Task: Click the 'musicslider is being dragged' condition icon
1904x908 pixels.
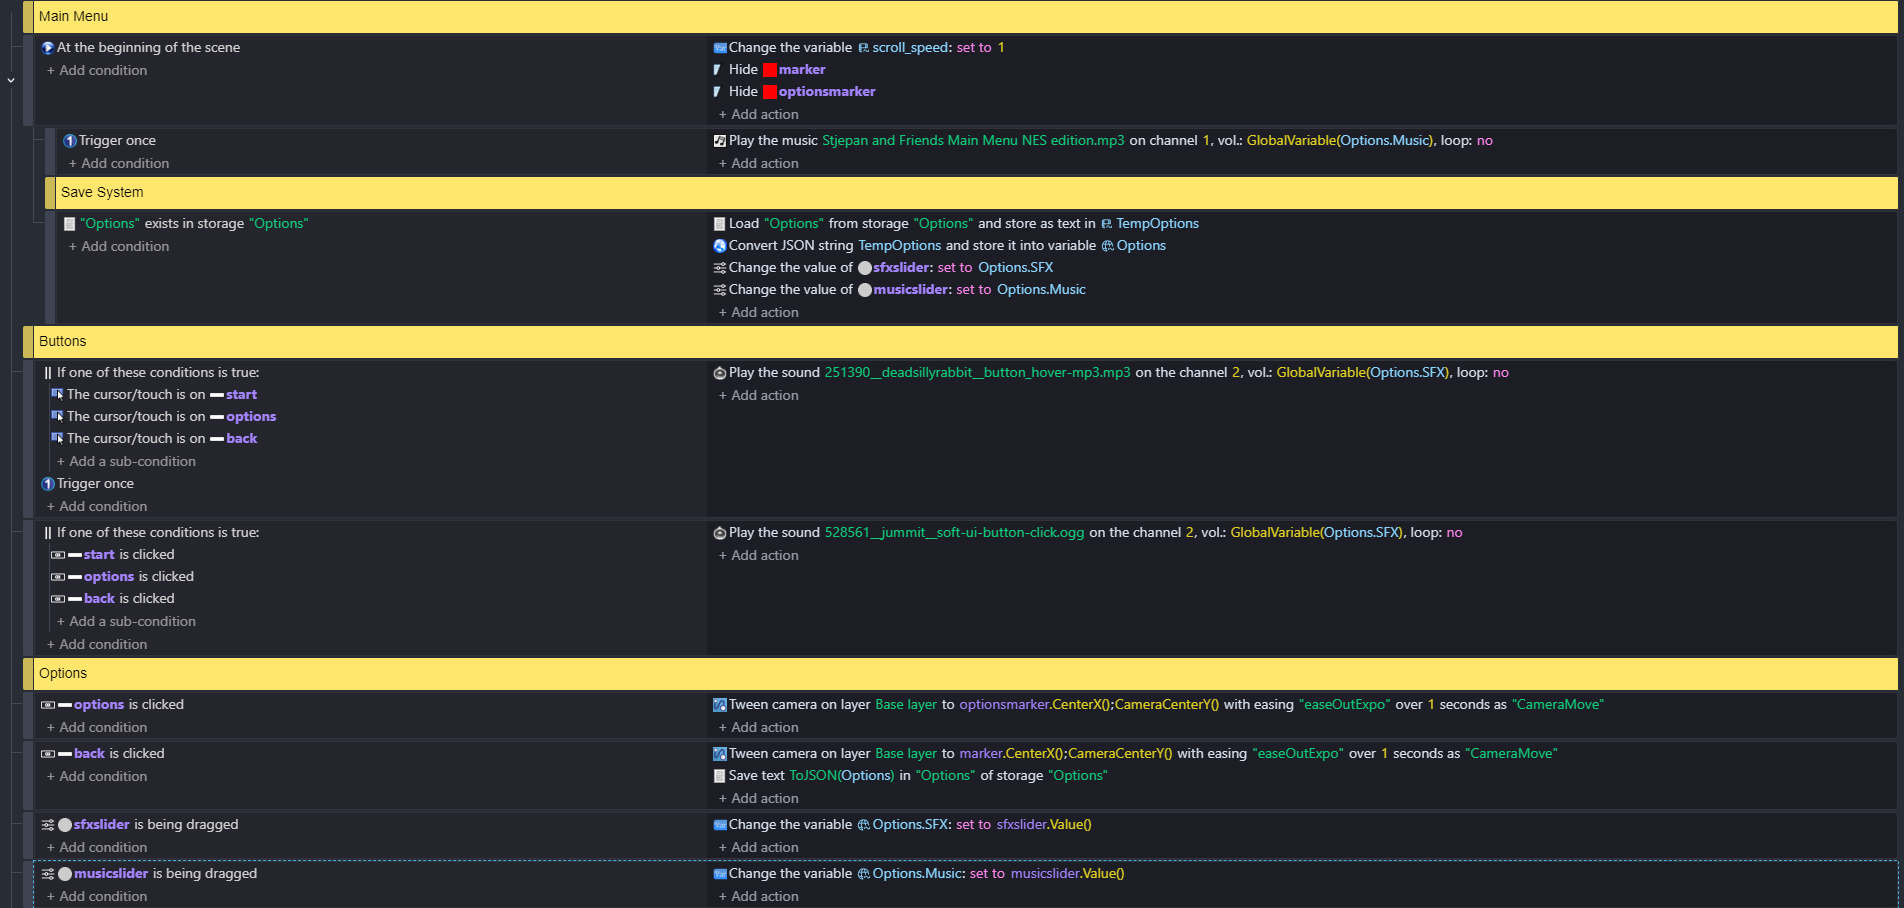Action: (48, 874)
